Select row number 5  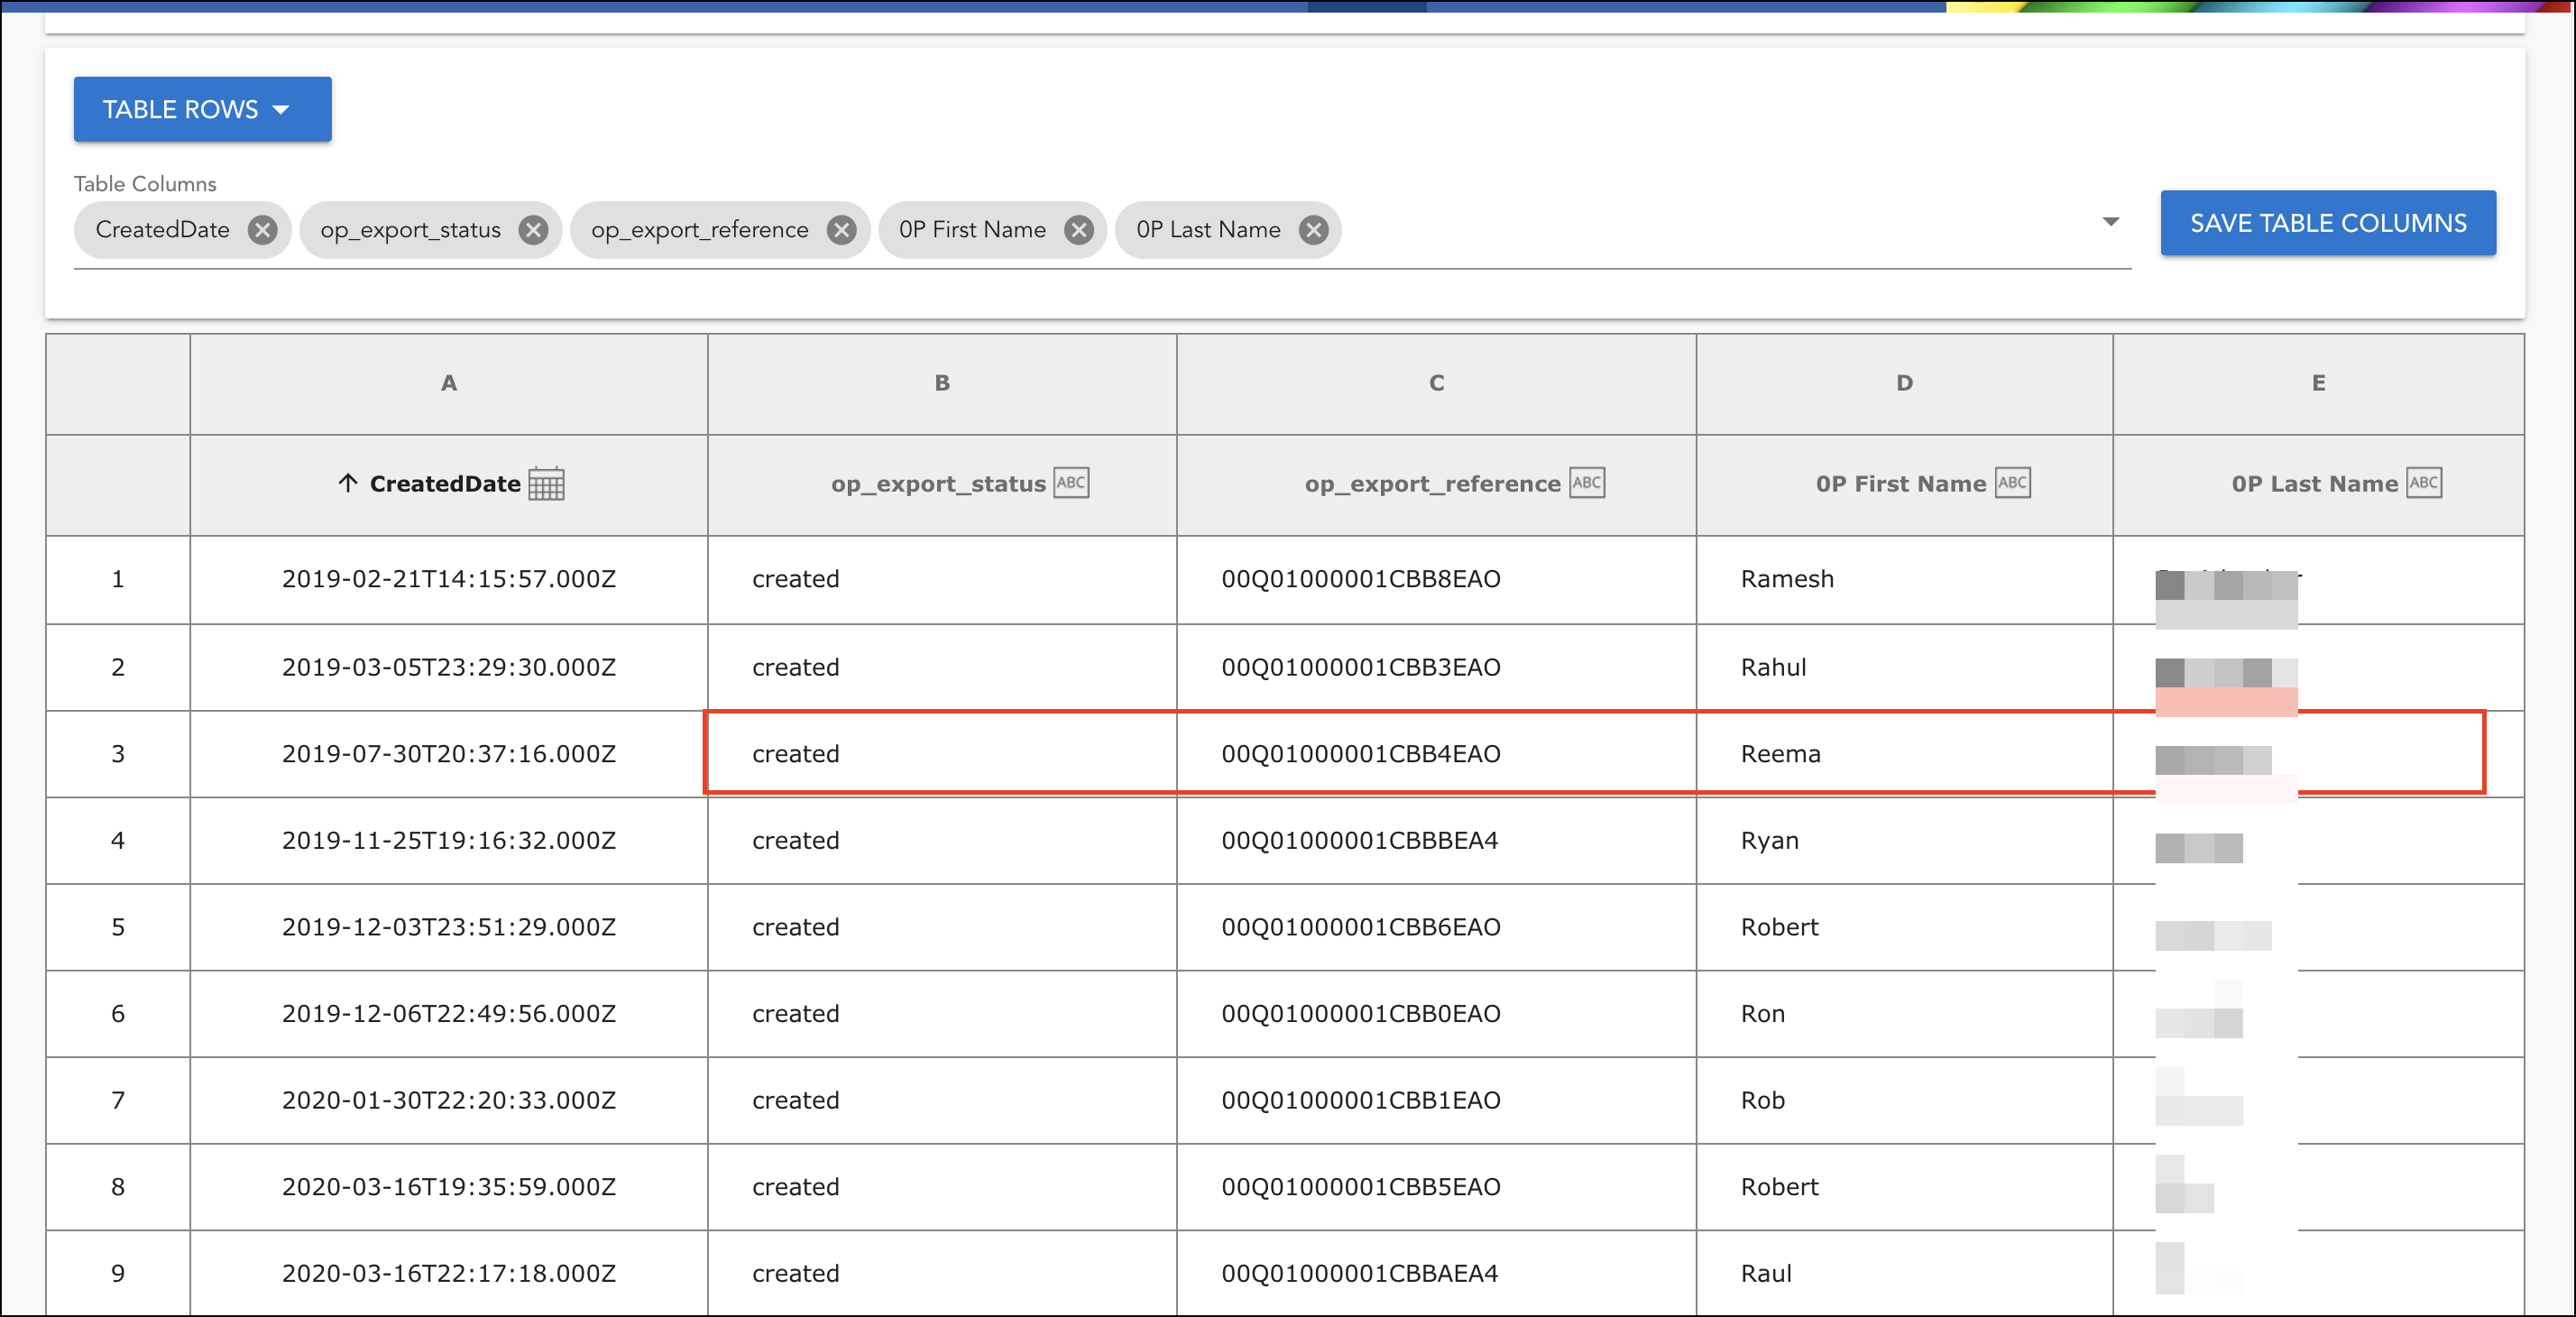[x=118, y=927]
